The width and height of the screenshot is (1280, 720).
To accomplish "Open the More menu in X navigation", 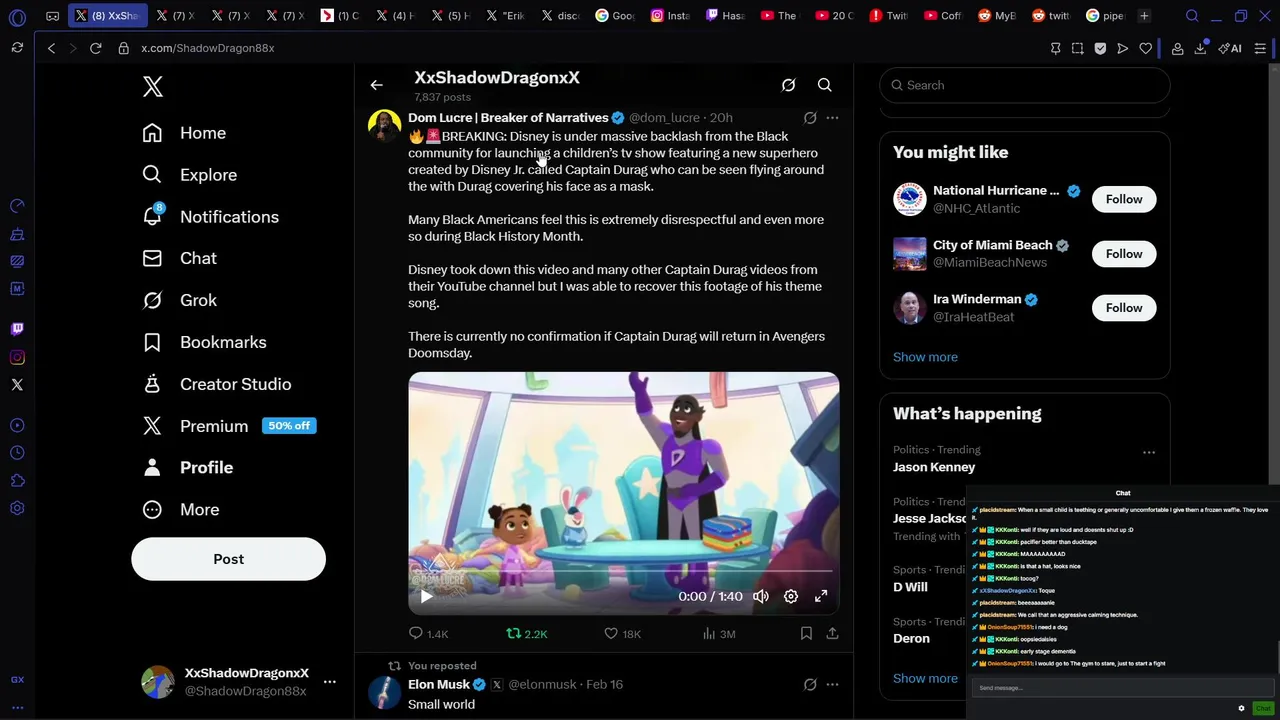I will tap(181, 510).
